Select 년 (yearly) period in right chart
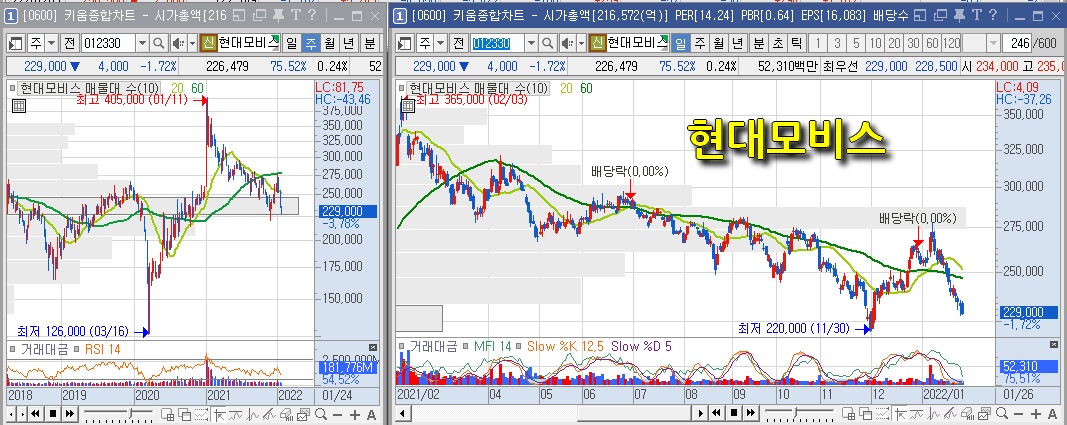The width and height of the screenshot is (1067, 425). 737,44
